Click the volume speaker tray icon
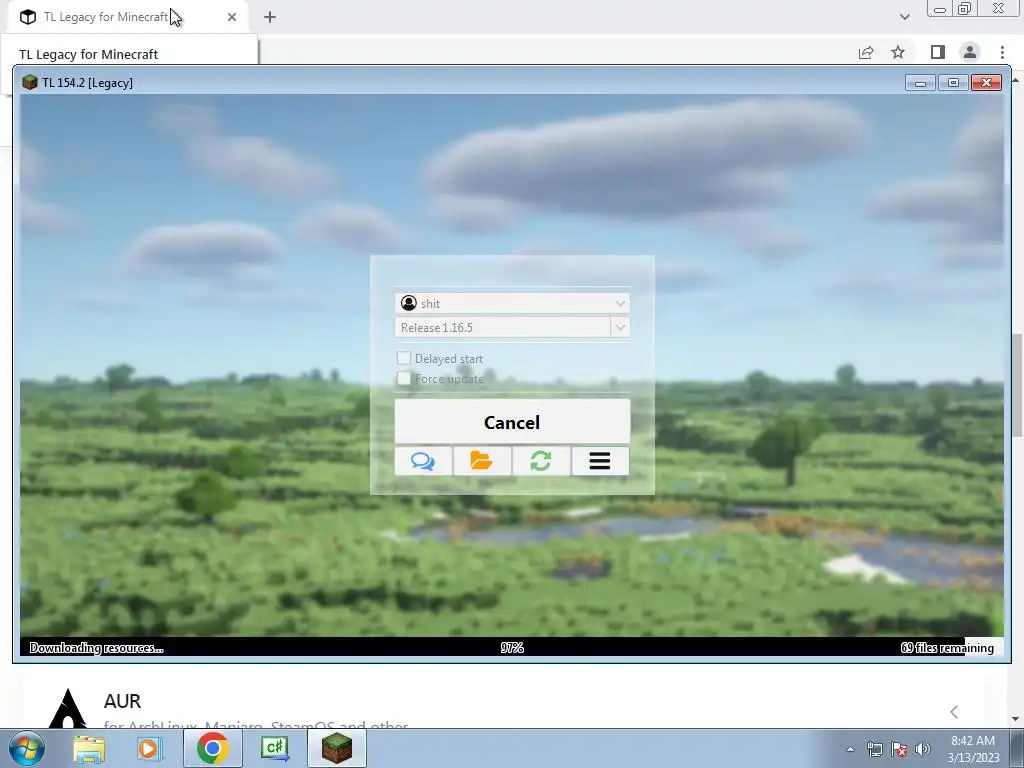The image size is (1024, 768). point(922,749)
